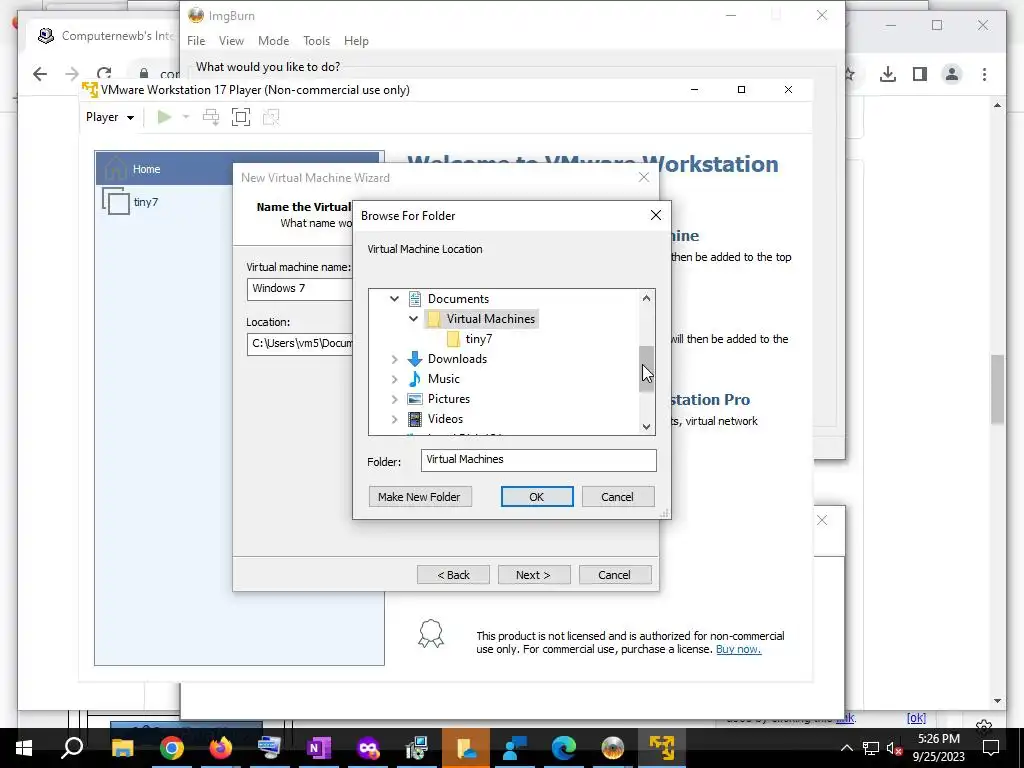Close the Browse For Folder dialog
Viewport: 1024px width, 768px height.
656,216
